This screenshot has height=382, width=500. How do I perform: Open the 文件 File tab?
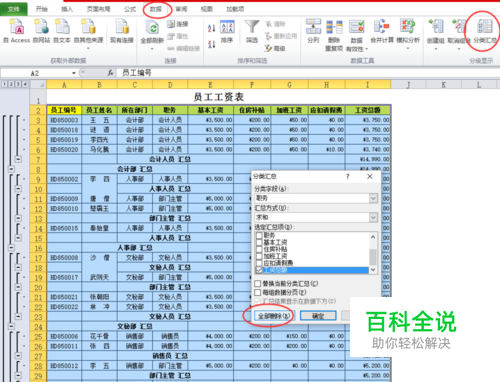14,9
